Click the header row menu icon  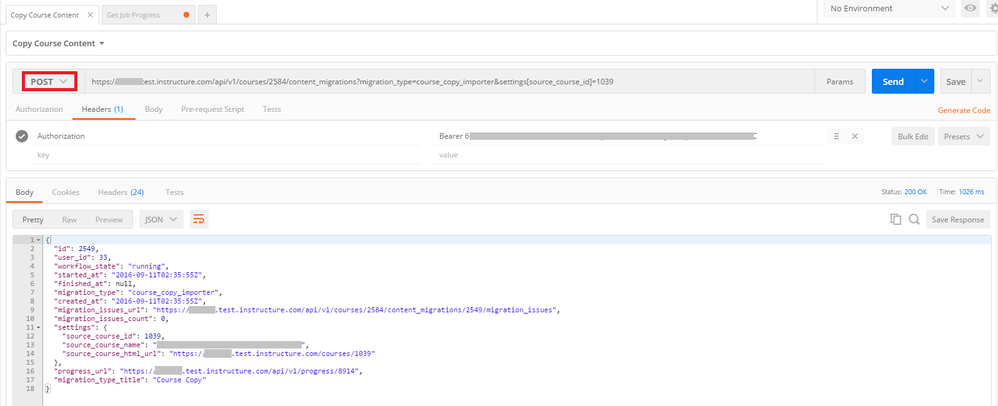coord(836,136)
